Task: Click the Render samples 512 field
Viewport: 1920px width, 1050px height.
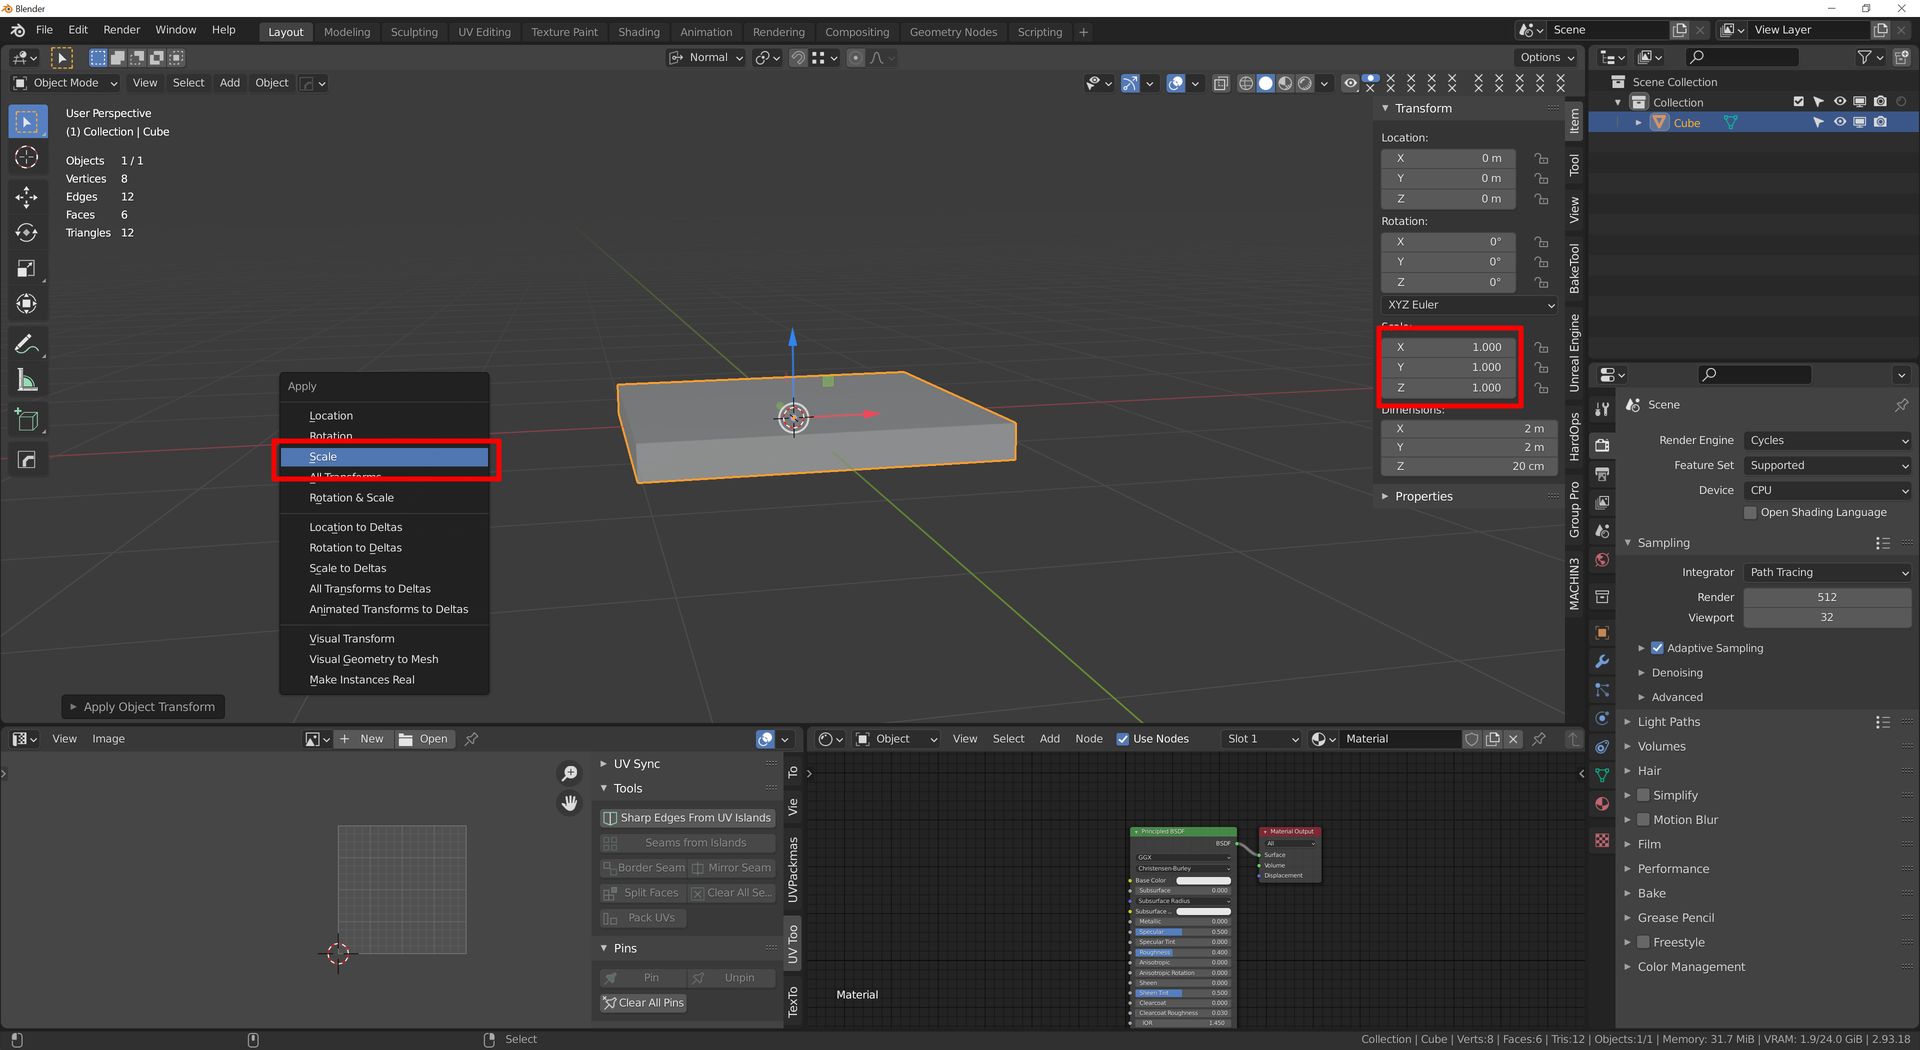Action: click(x=1826, y=597)
